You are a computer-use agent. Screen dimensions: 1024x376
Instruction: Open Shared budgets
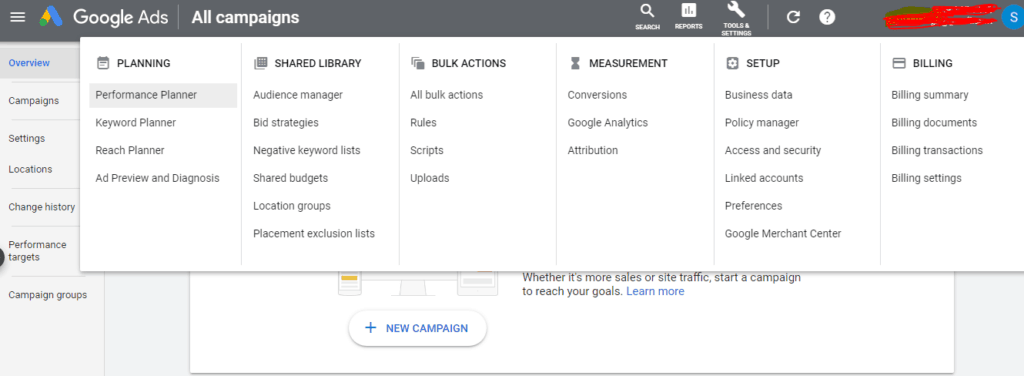[x=291, y=178]
